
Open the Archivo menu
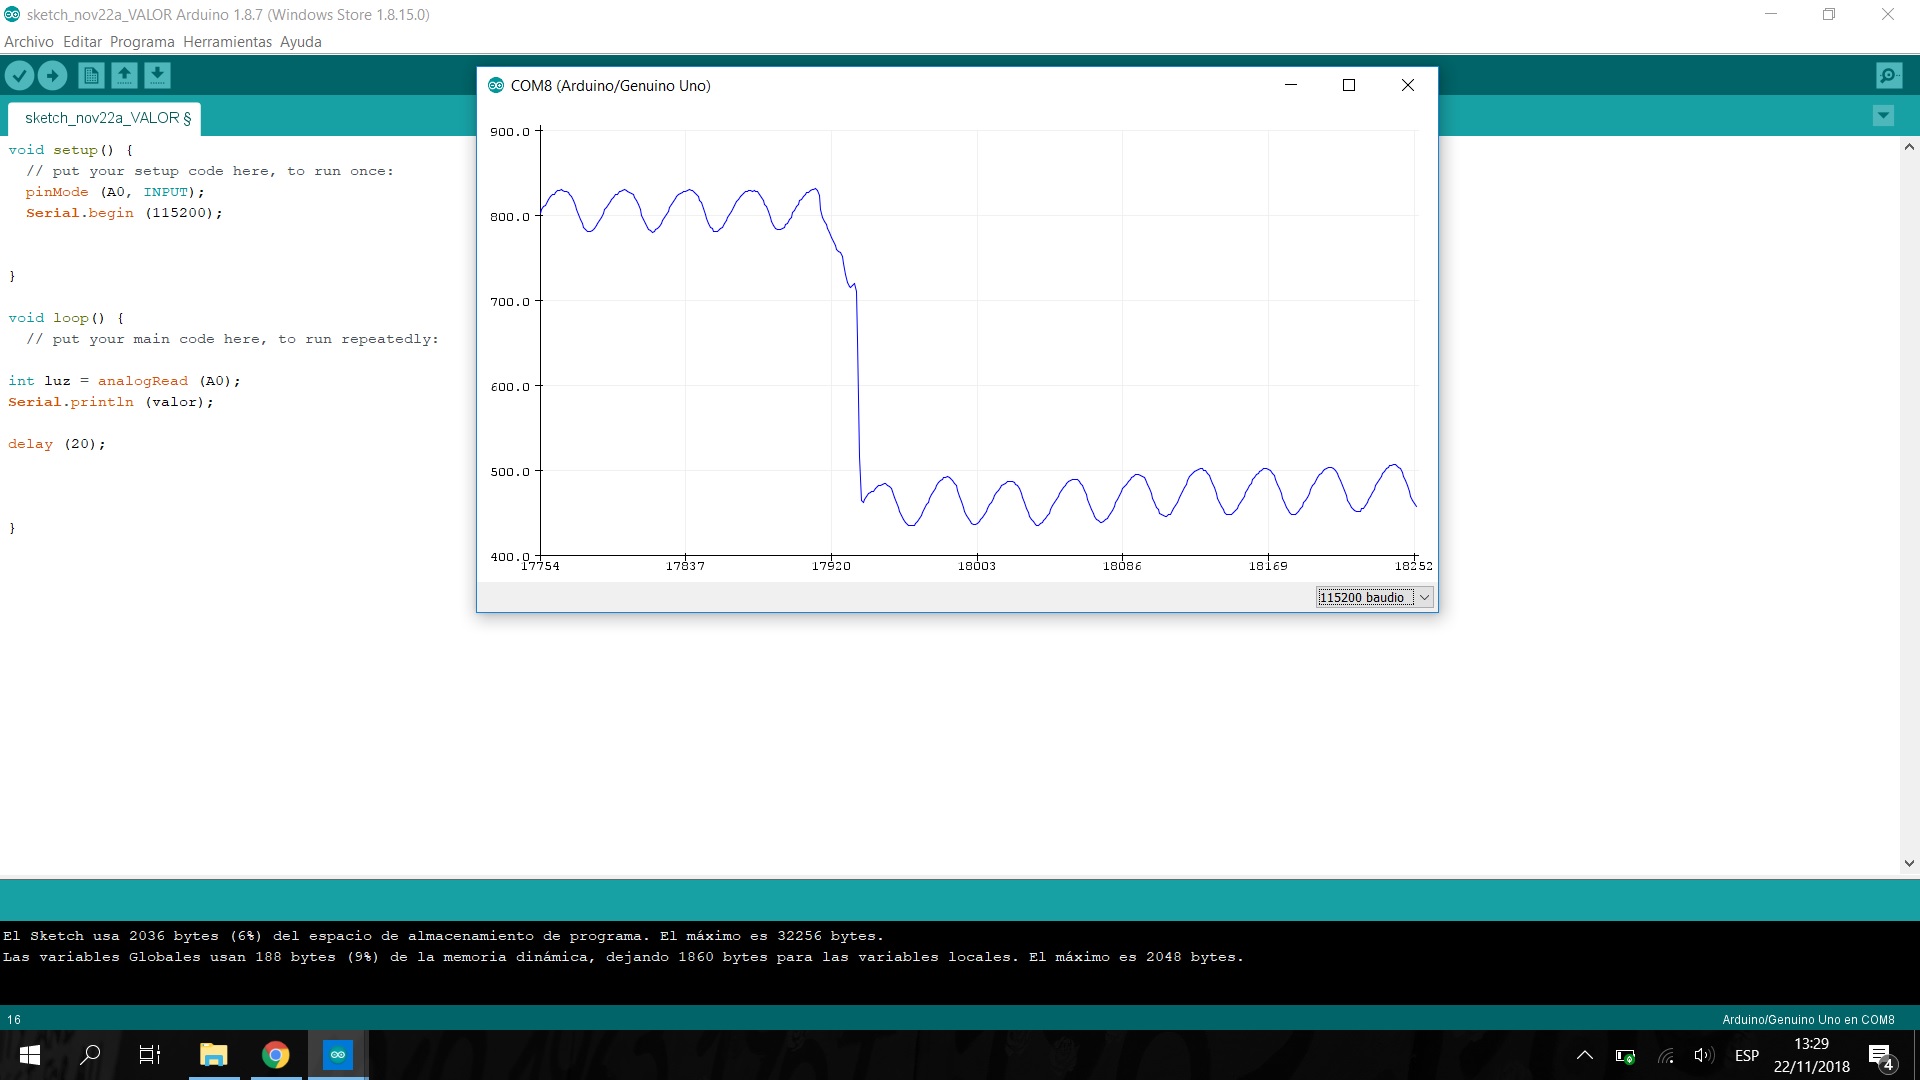tap(28, 42)
